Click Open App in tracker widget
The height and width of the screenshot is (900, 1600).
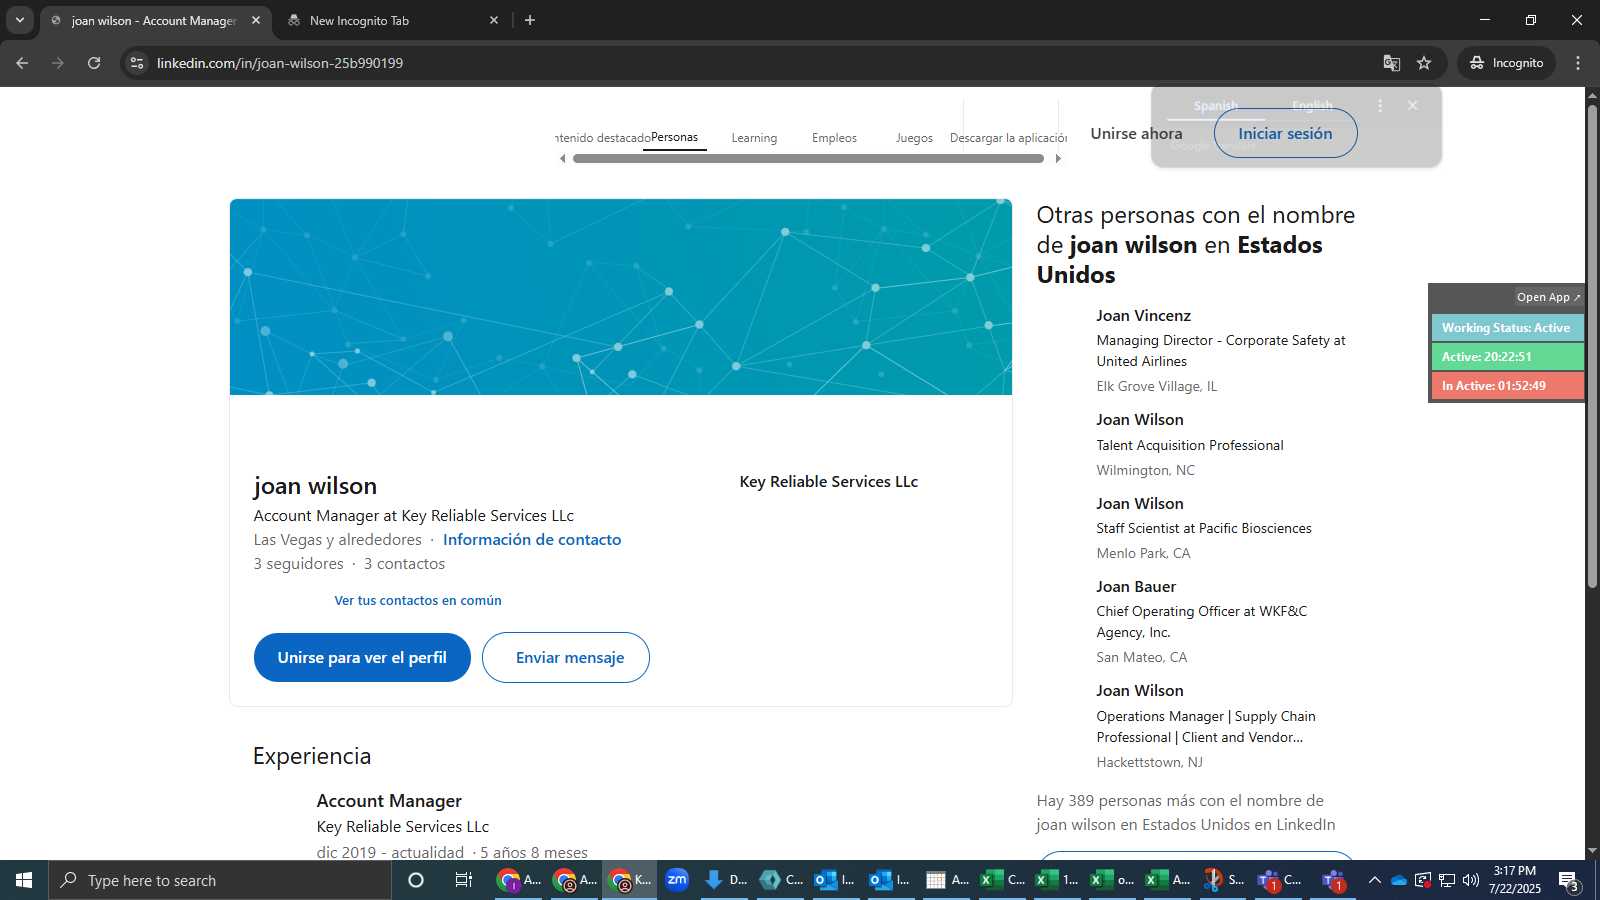1548,297
